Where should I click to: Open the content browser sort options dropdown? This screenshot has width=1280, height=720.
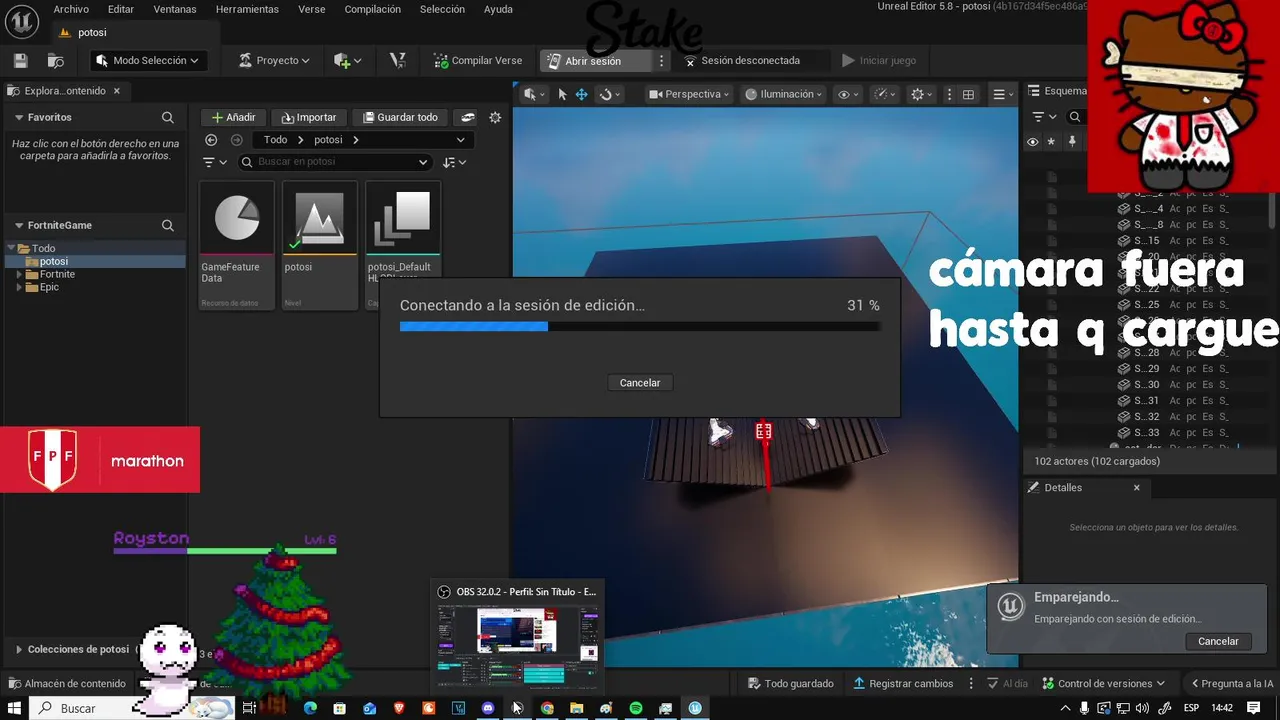coord(455,162)
